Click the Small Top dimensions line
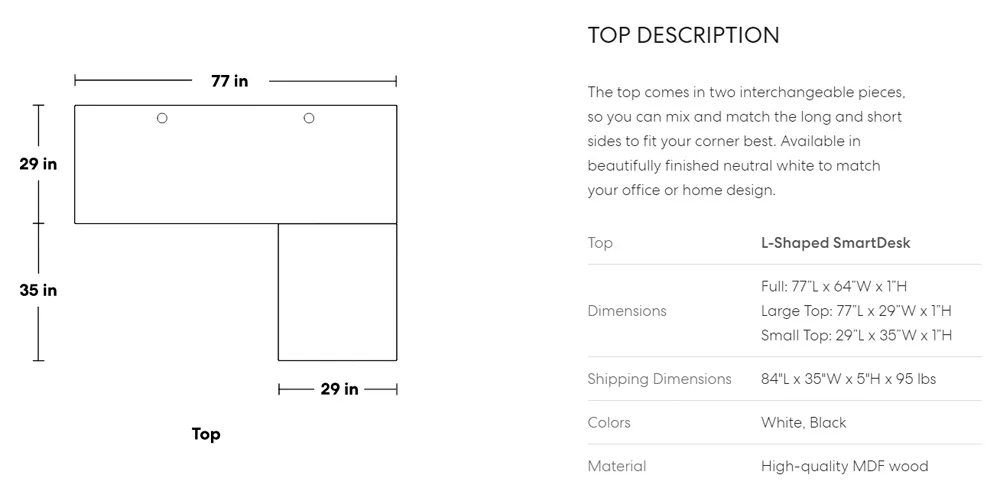The height and width of the screenshot is (501, 1000). (856, 335)
